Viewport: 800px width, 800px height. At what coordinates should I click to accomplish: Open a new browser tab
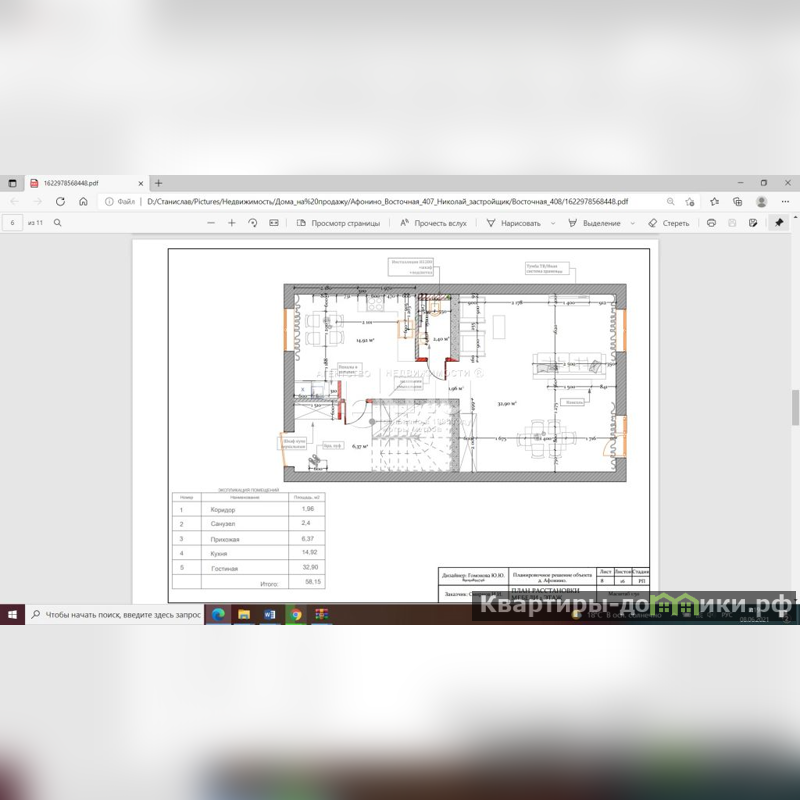pos(158,183)
